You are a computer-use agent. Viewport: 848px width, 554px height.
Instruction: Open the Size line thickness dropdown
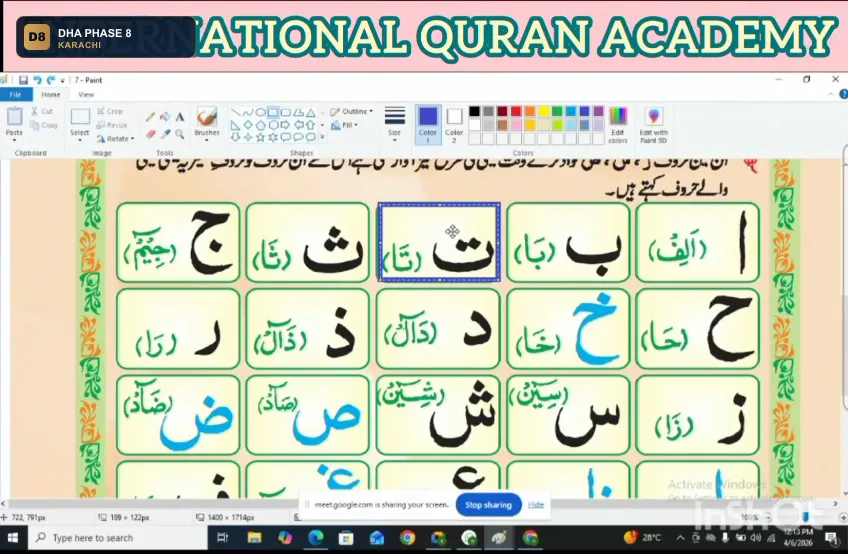coord(395,124)
